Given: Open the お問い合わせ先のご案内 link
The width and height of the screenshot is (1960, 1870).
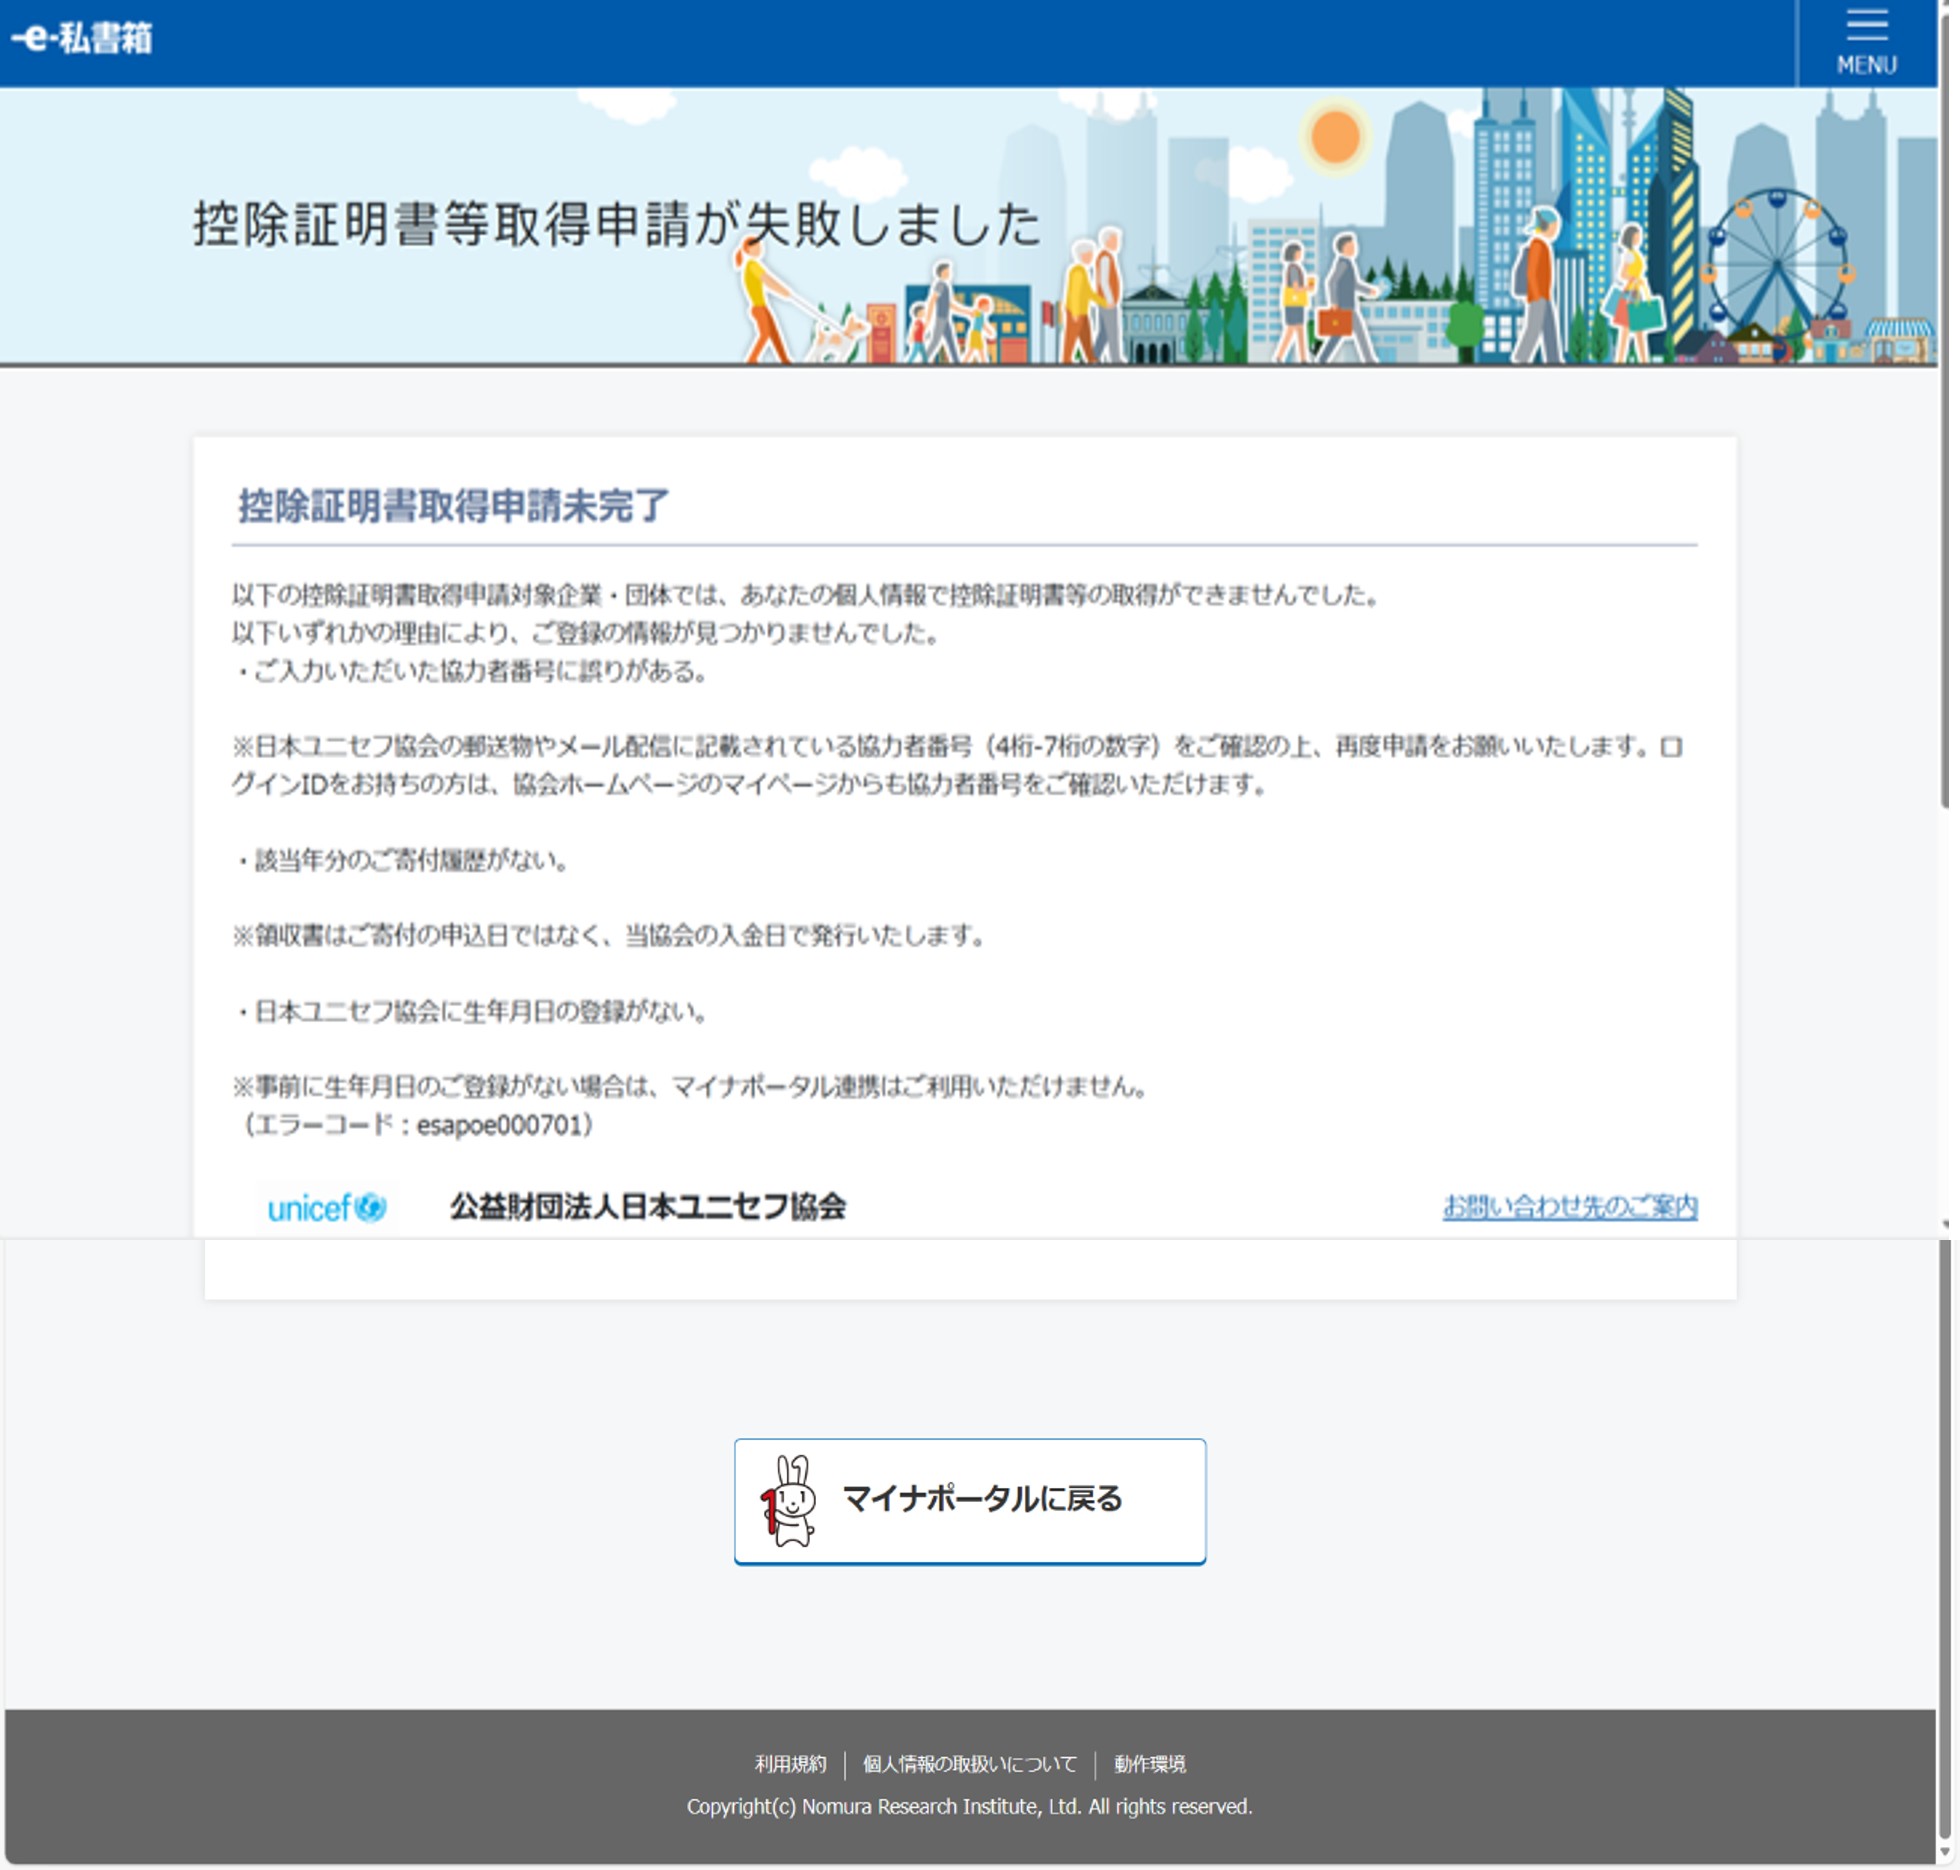Looking at the screenshot, I should 1569,1207.
